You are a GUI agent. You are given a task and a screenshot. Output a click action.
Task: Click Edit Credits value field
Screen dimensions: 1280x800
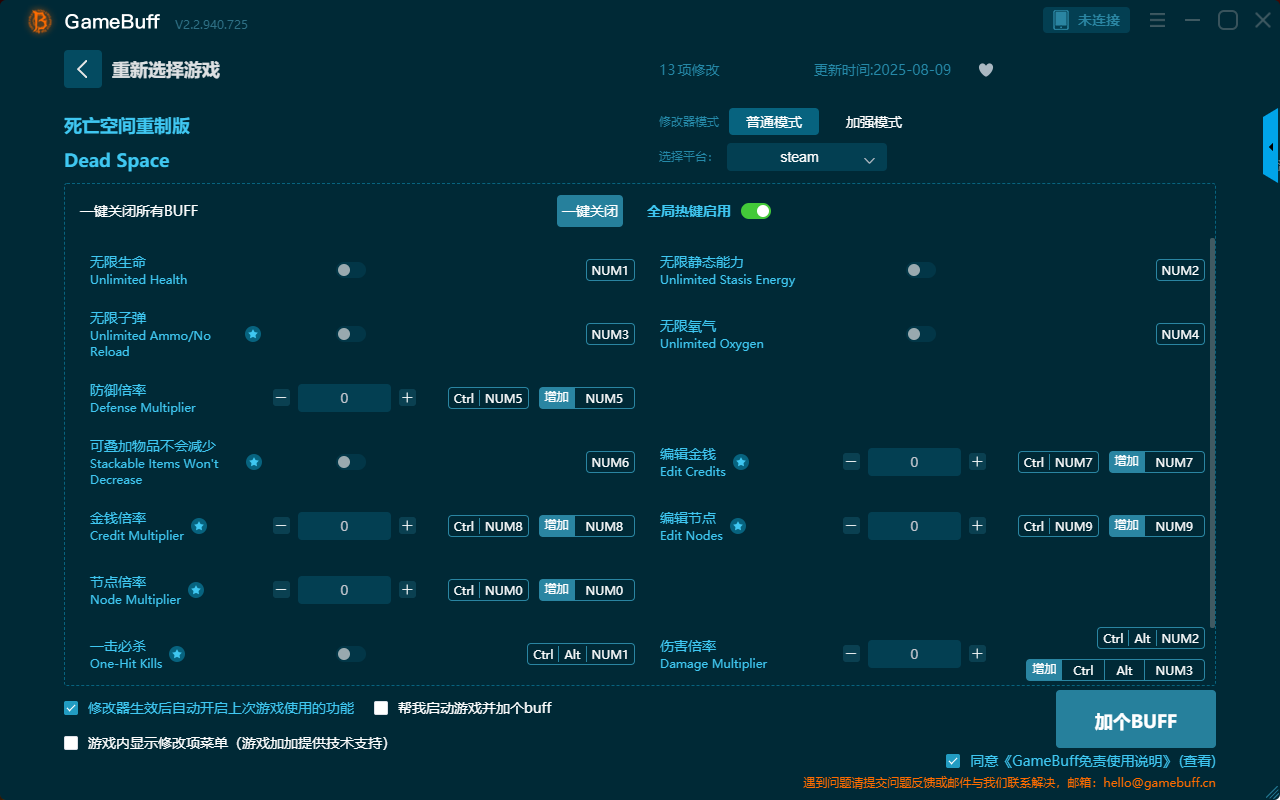point(914,462)
